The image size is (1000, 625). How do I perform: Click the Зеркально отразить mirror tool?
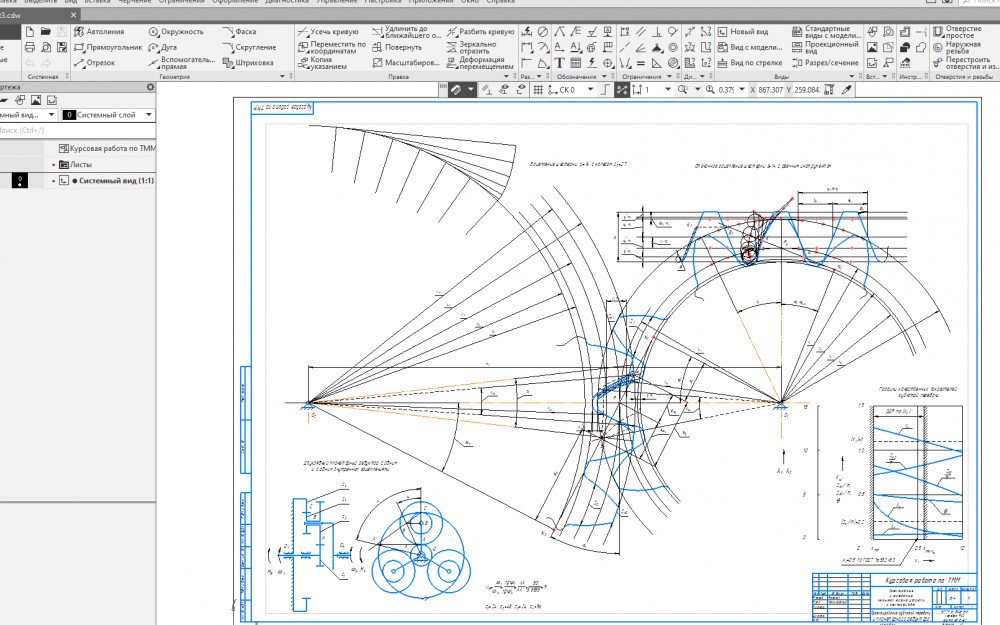pyautogui.click(x=478, y=47)
